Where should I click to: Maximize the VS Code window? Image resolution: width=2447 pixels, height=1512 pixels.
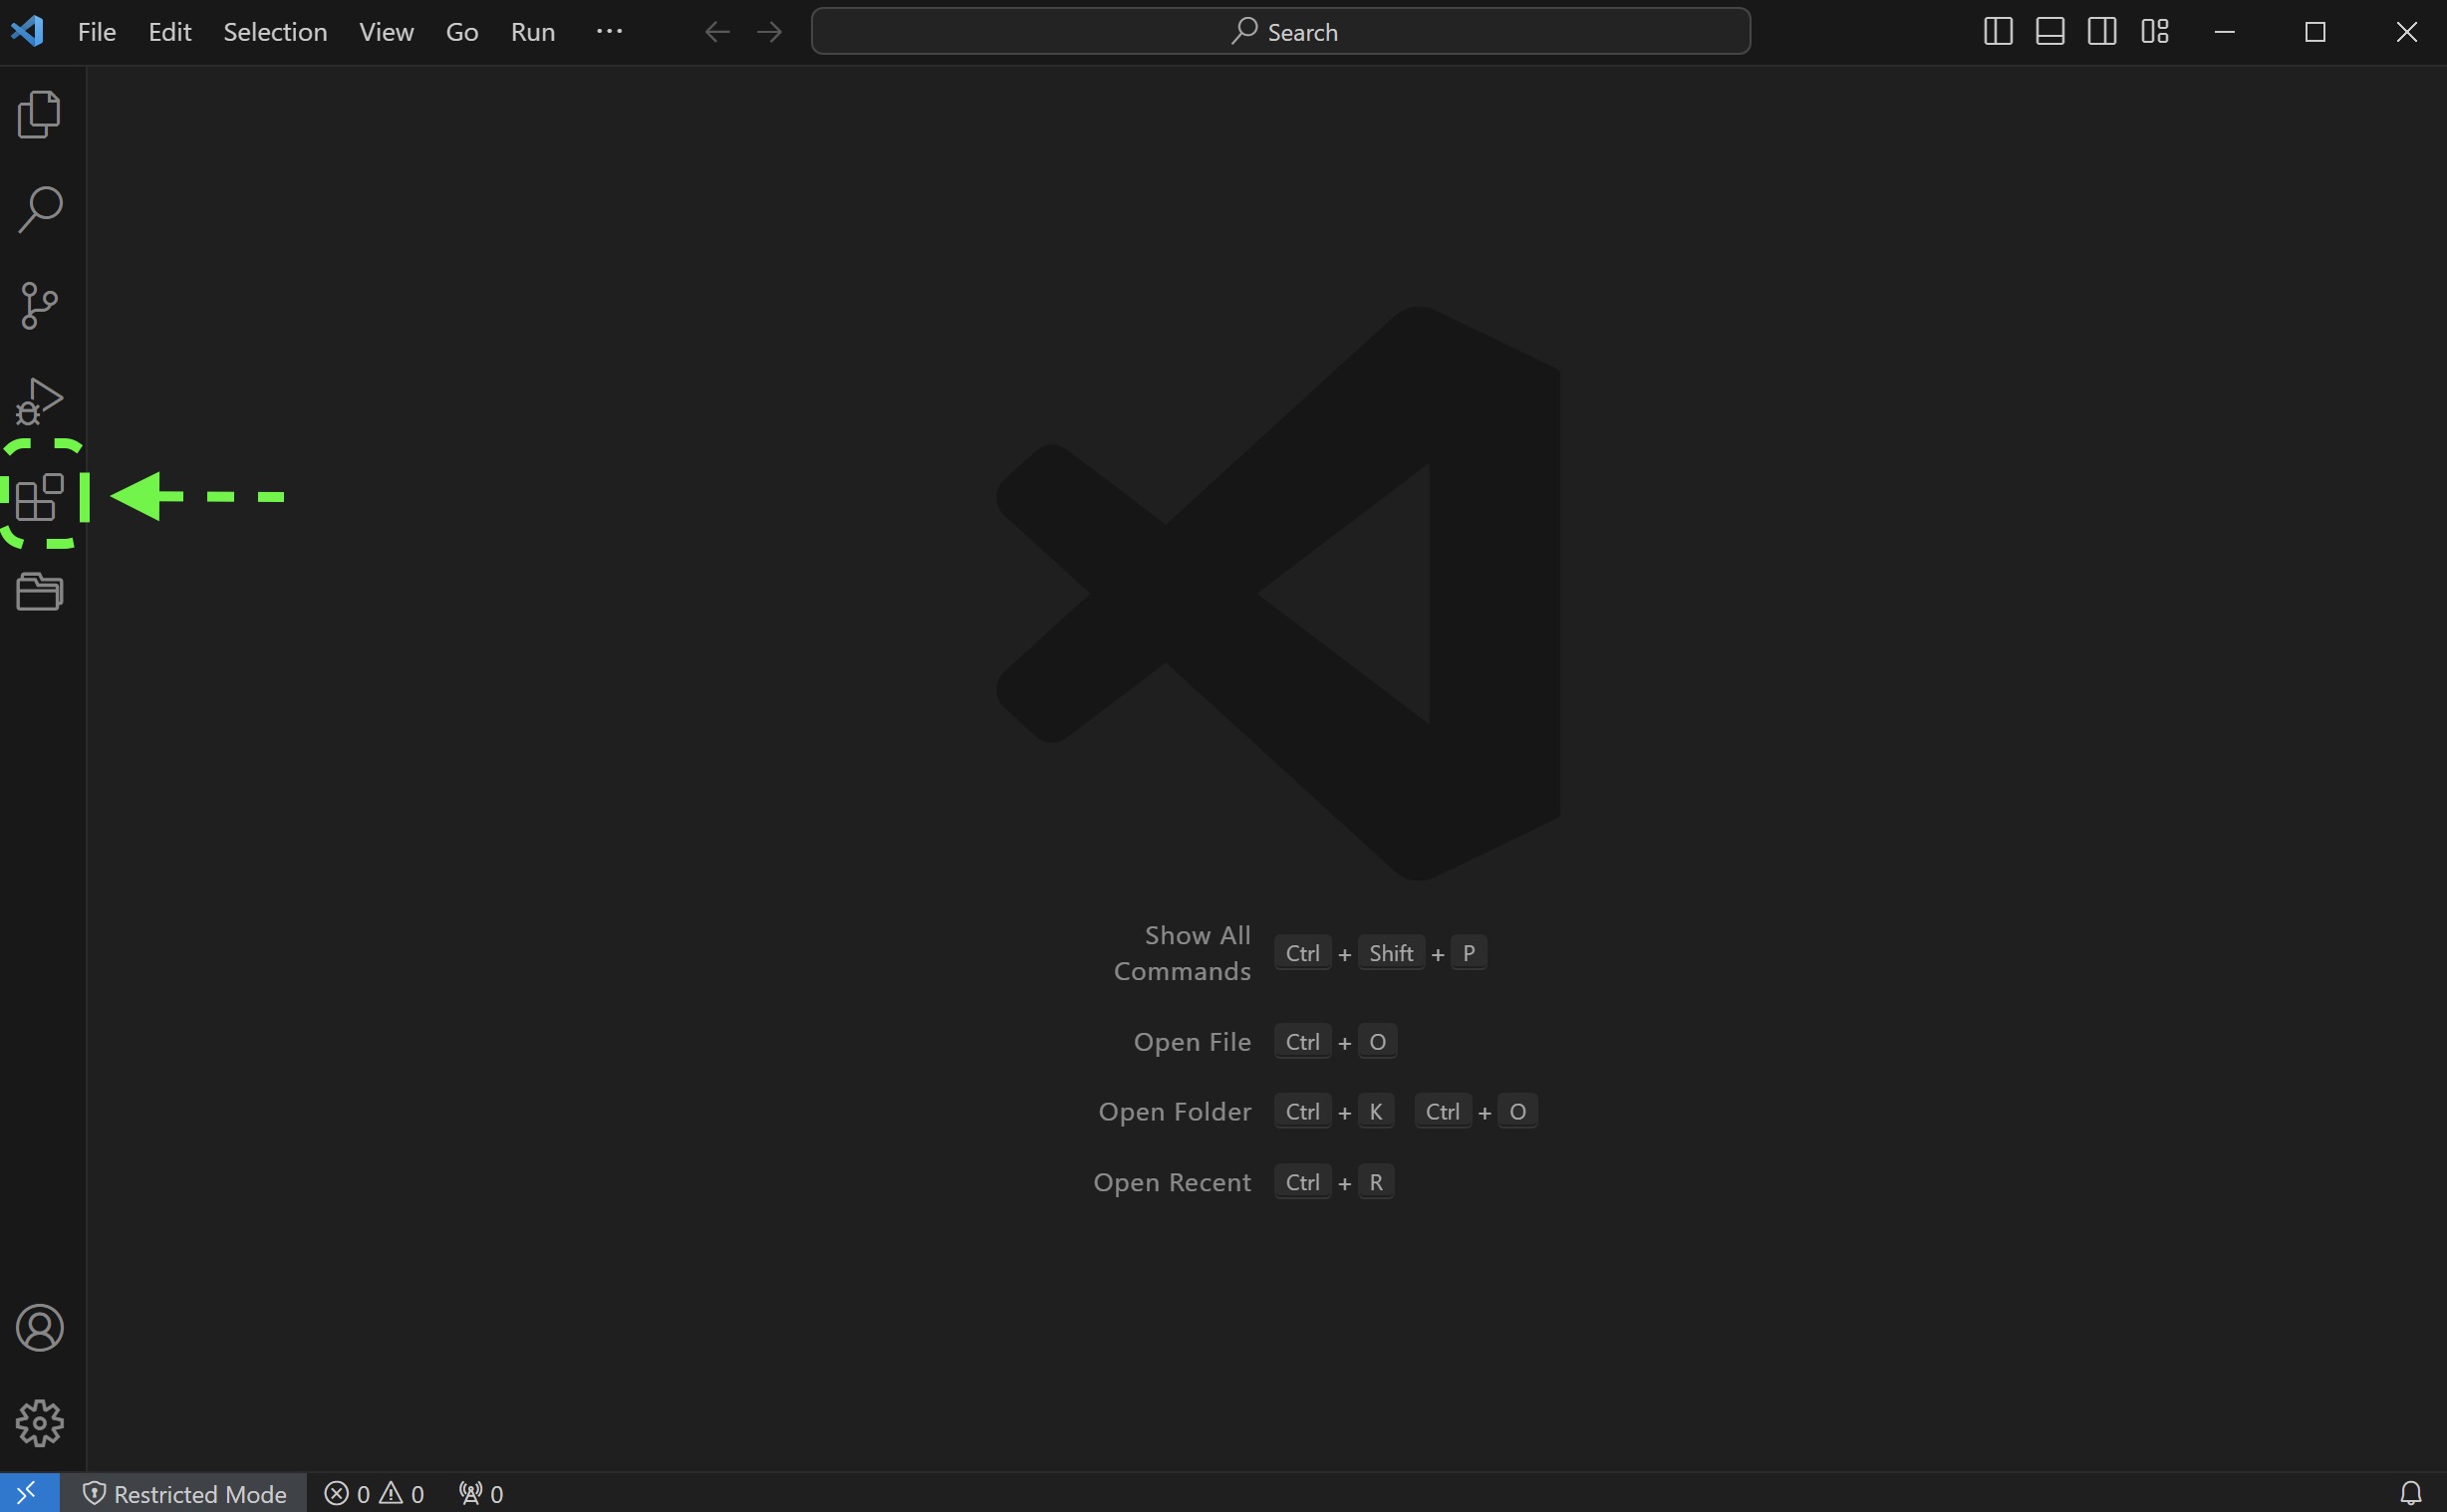tap(2315, 32)
